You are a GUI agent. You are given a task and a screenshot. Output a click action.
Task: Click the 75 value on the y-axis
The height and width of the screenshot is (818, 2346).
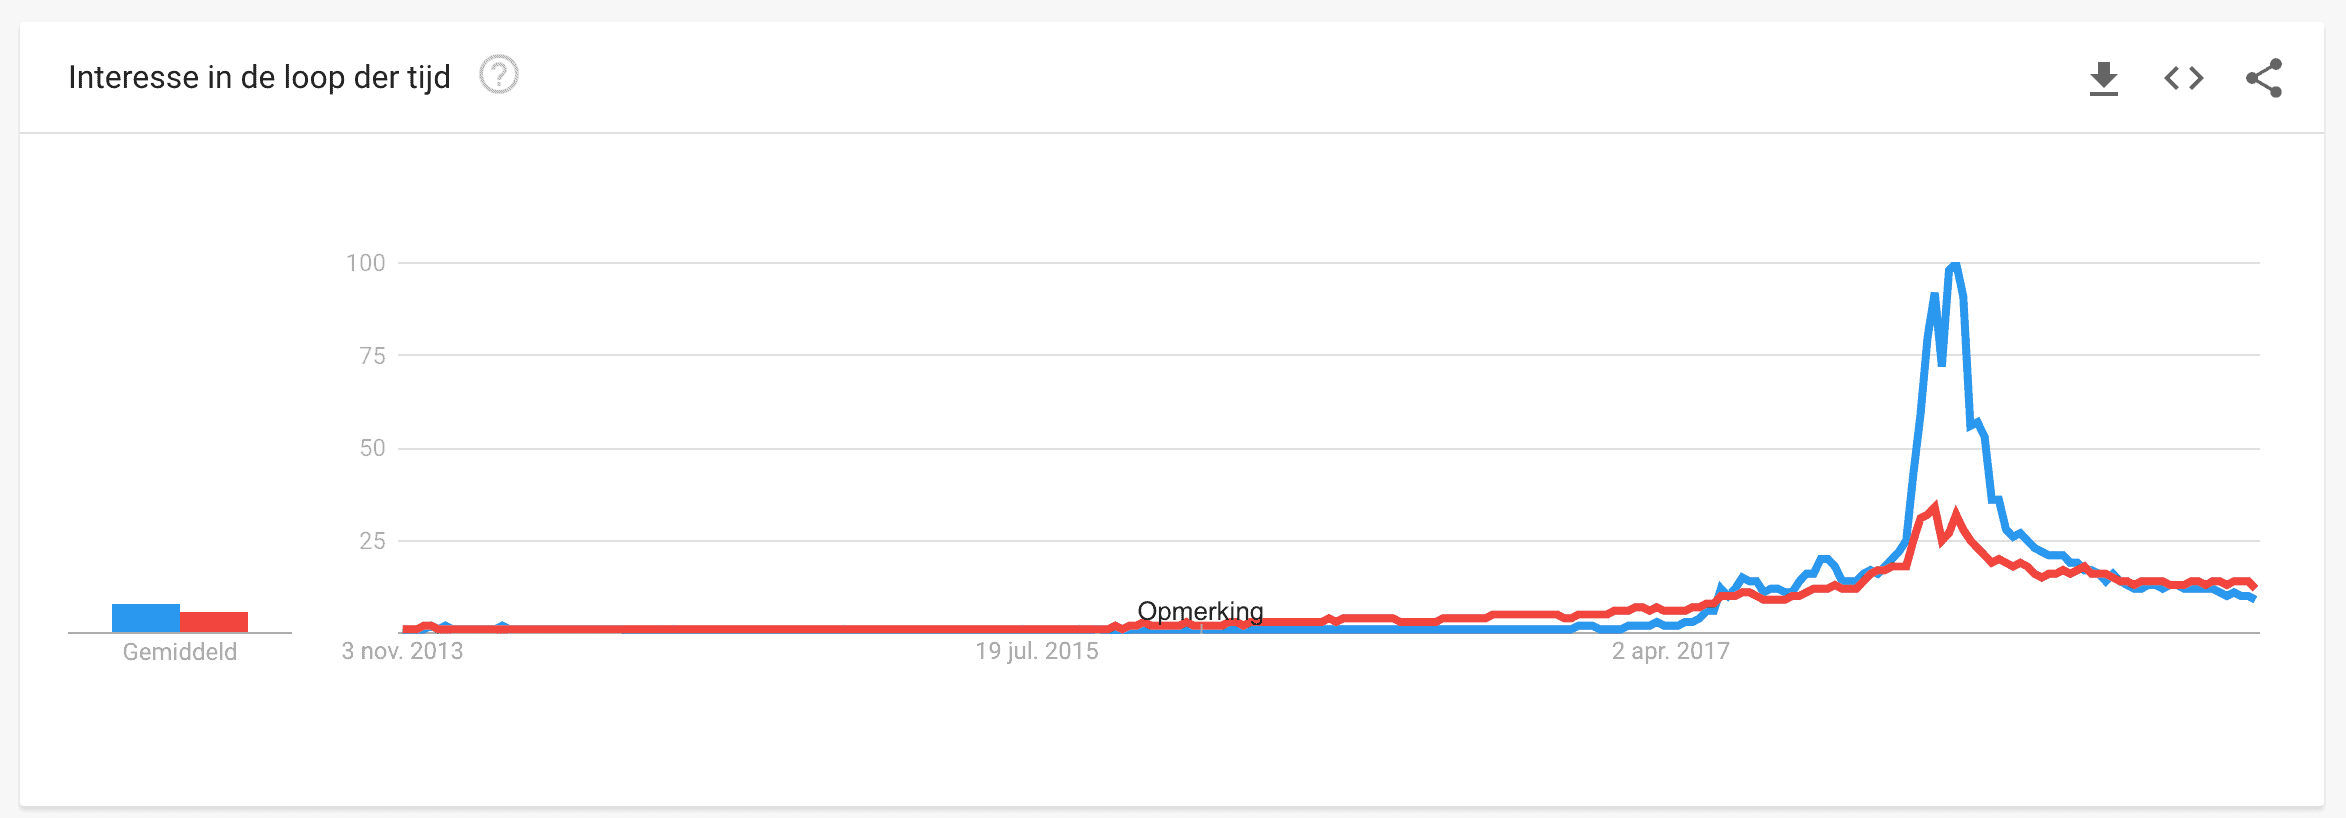tap(372, 356)
